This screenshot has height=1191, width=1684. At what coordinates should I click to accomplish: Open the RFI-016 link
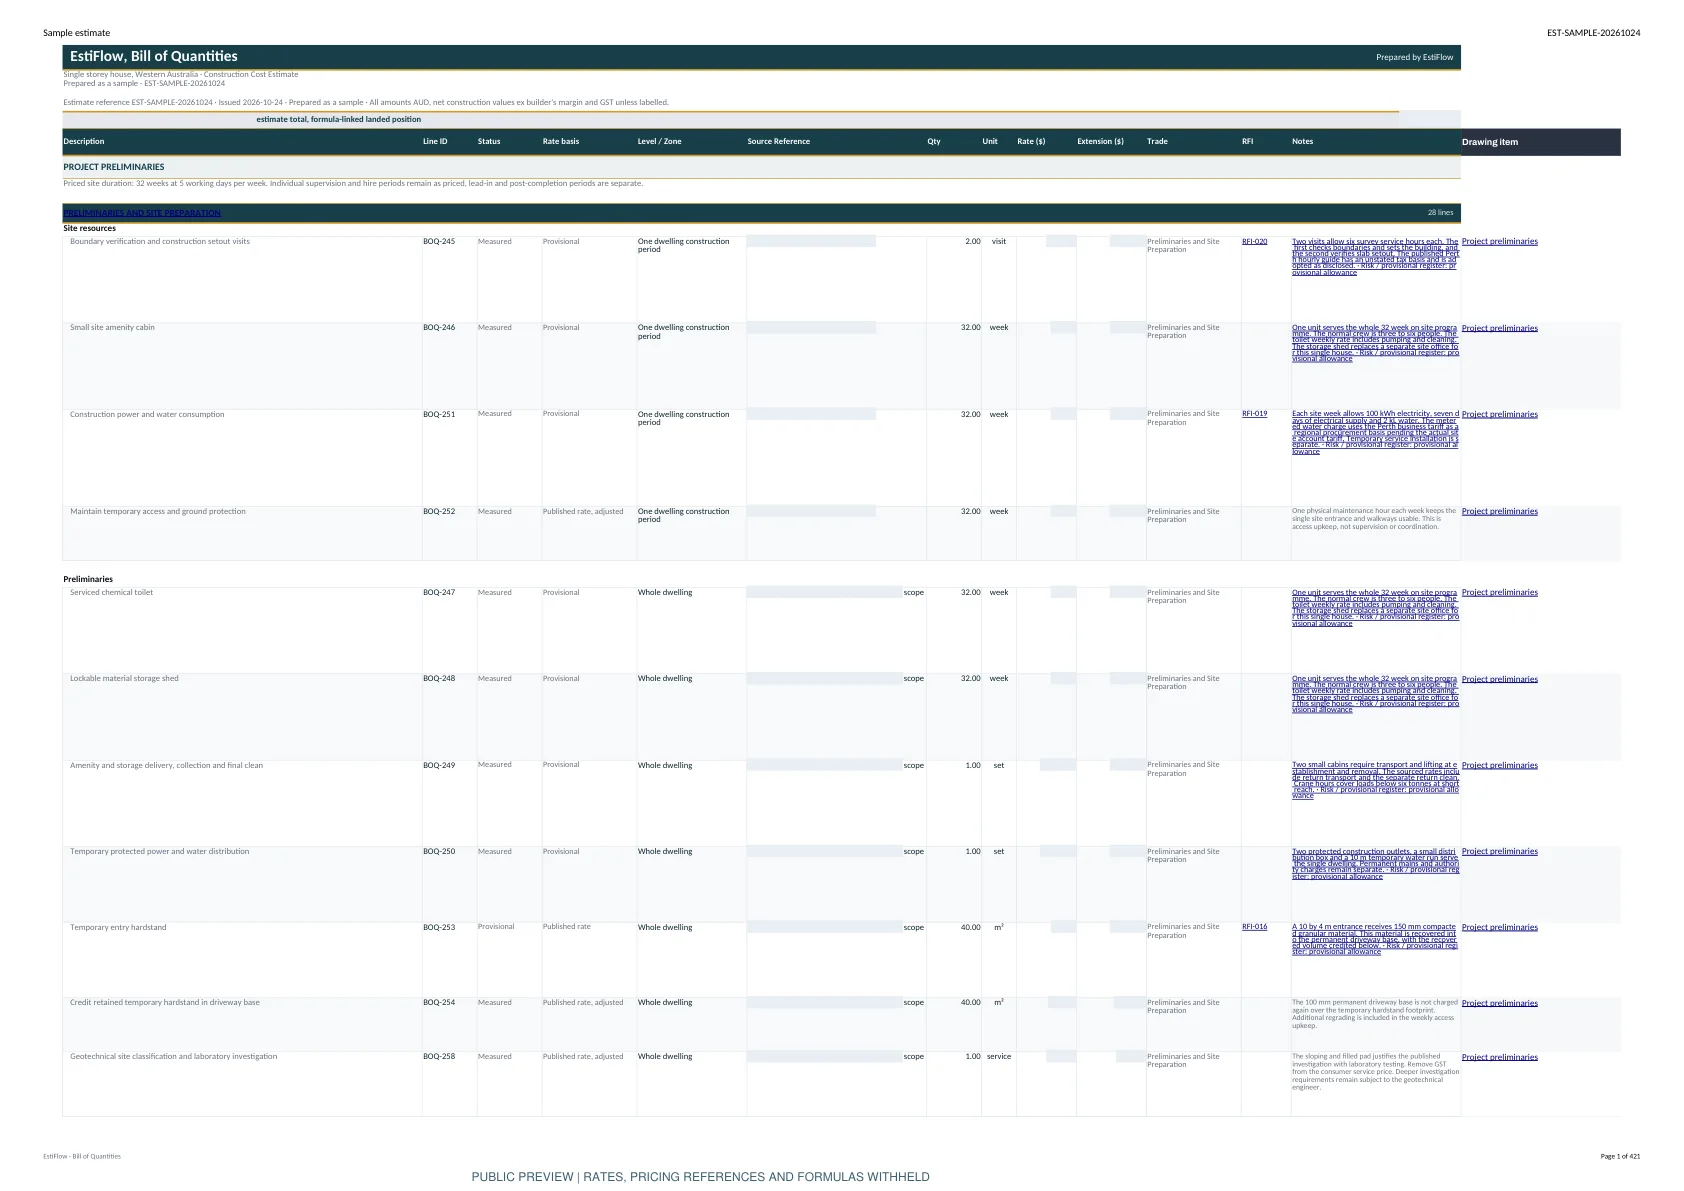(x=1254, y=926)
